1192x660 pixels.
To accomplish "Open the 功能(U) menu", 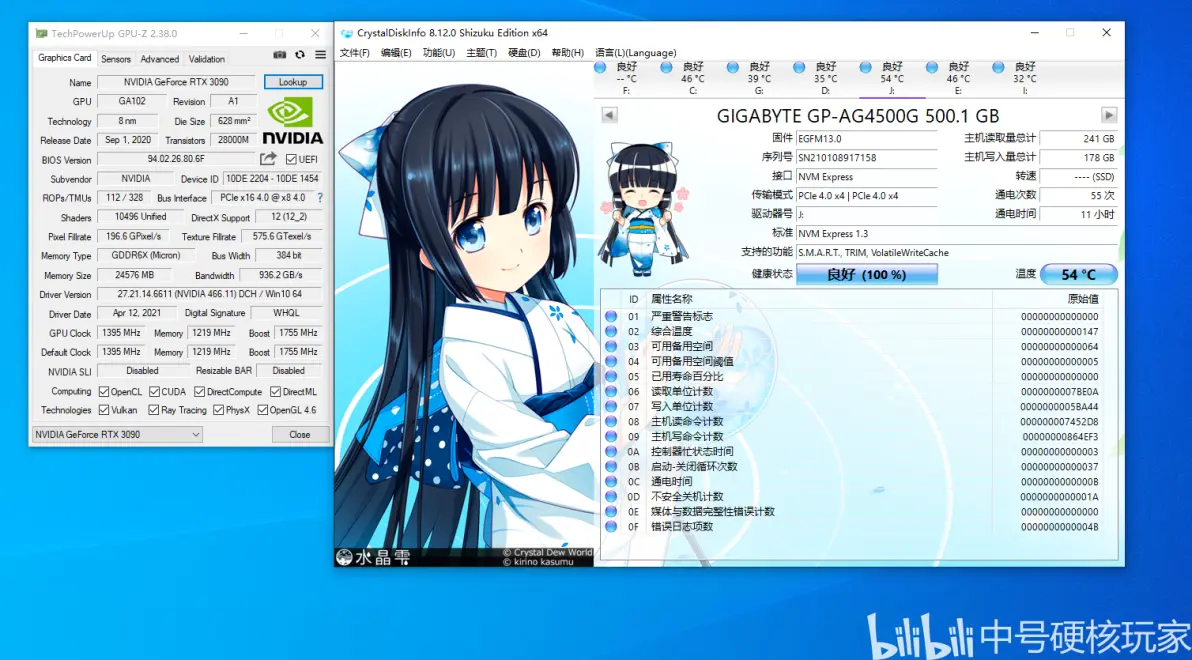I will tap(439, 52).
